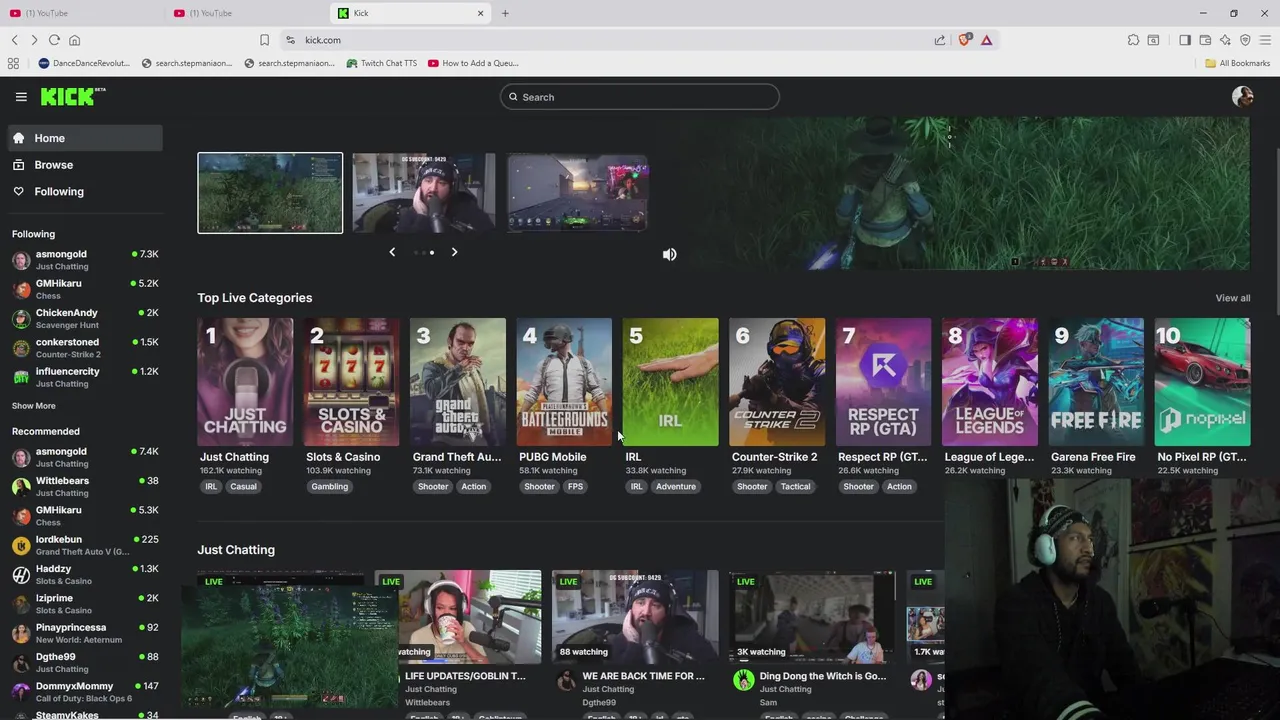Image resolution: width=1280 pixels, height=720 pixels.
Task: Select Home in the sidebar
Action: [x=85, y=138]
